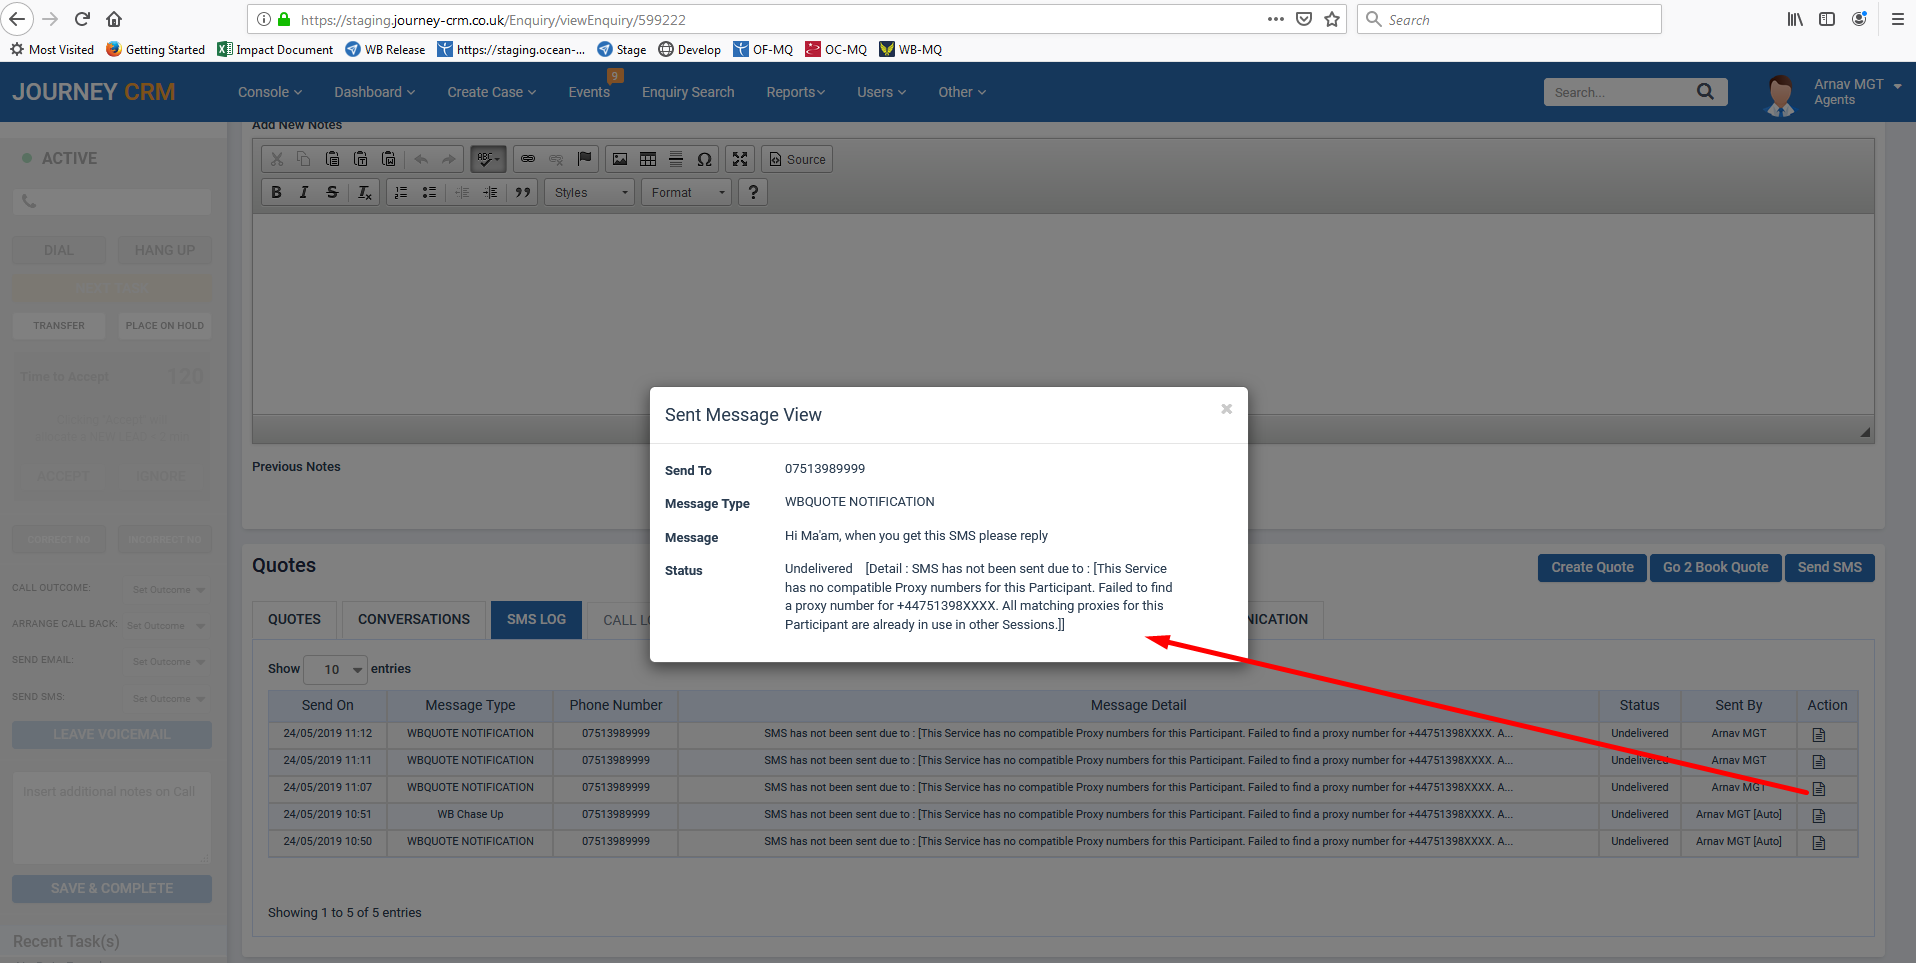The width and height of the screenshot is (1916, 963).
Task: Open the Styles dropdown
Action: (x=591, y=192)
